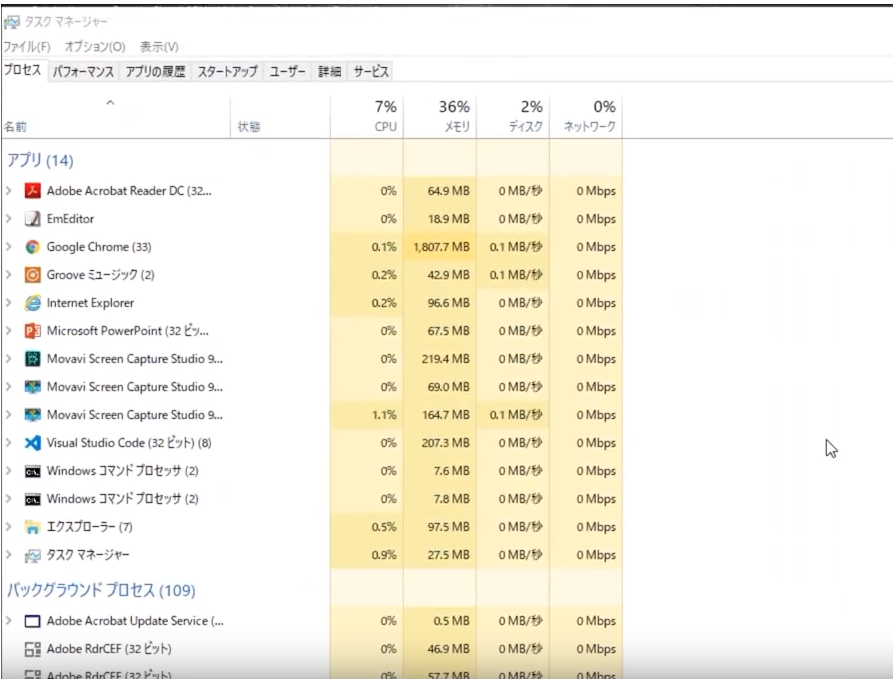Open the ファイル(F) menu
Screen dimensions: 893x679
point(26,47)
